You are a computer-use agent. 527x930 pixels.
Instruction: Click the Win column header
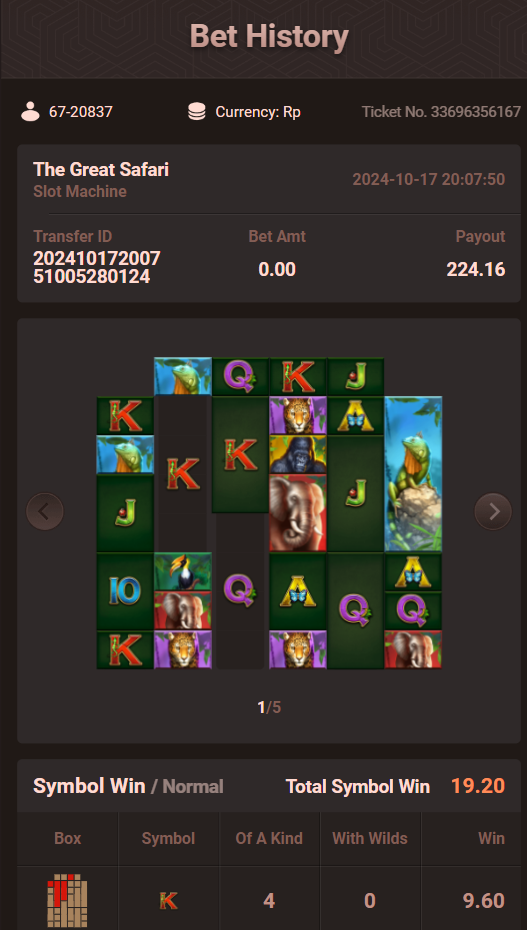491,838
